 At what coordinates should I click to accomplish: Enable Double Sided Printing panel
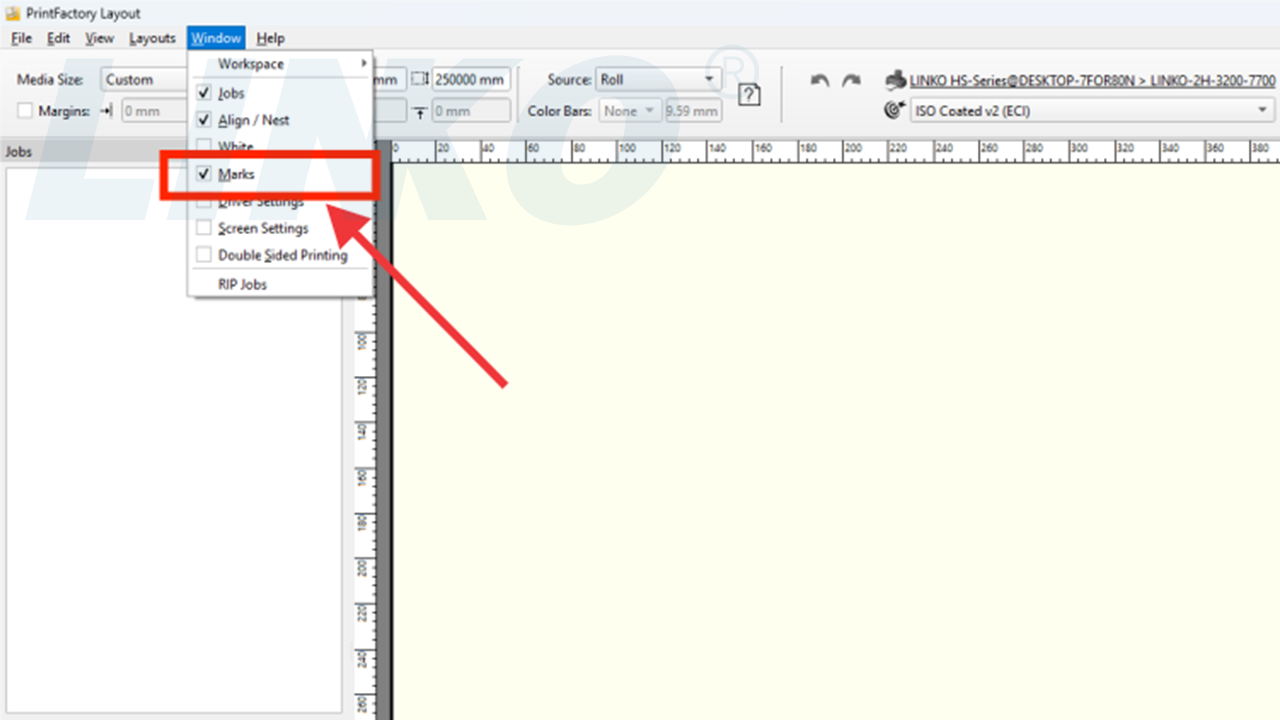[x=204, y=255]
